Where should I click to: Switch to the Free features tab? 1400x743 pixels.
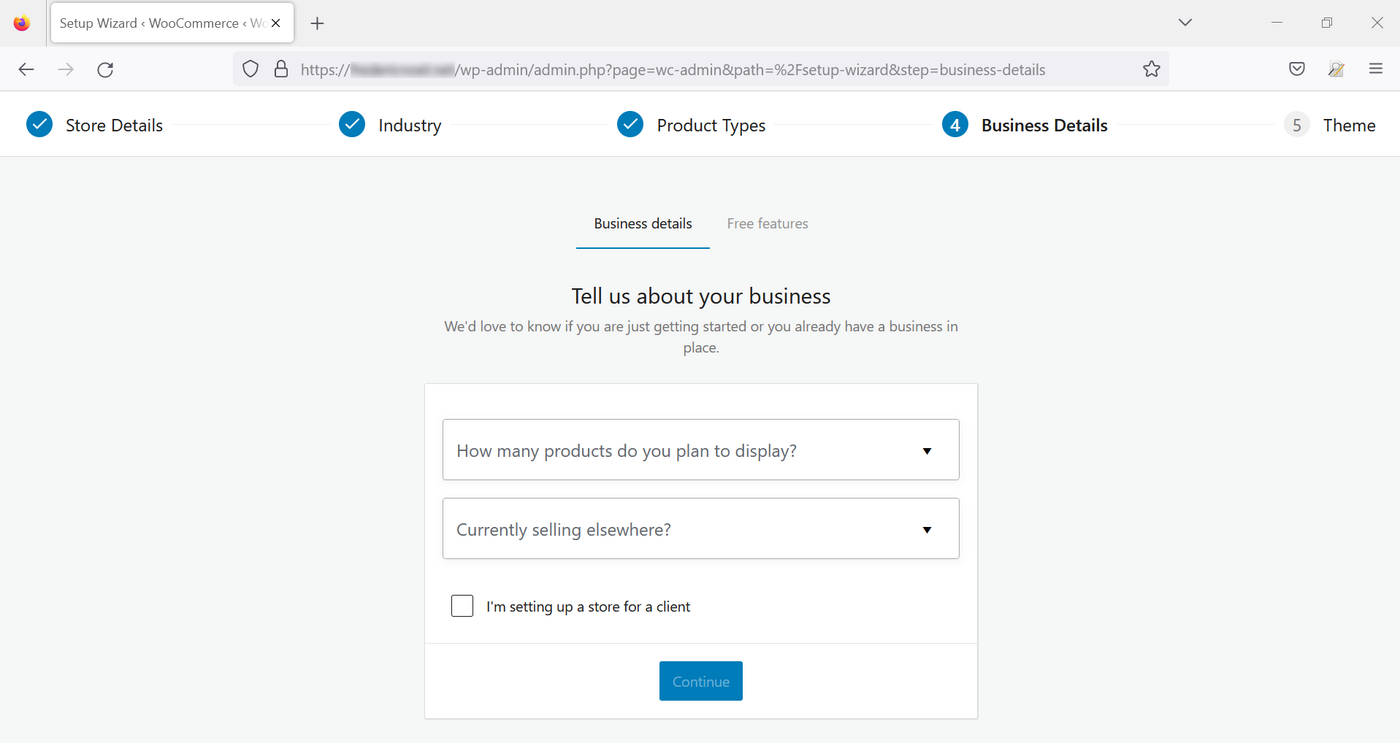[x=767, y=223]
